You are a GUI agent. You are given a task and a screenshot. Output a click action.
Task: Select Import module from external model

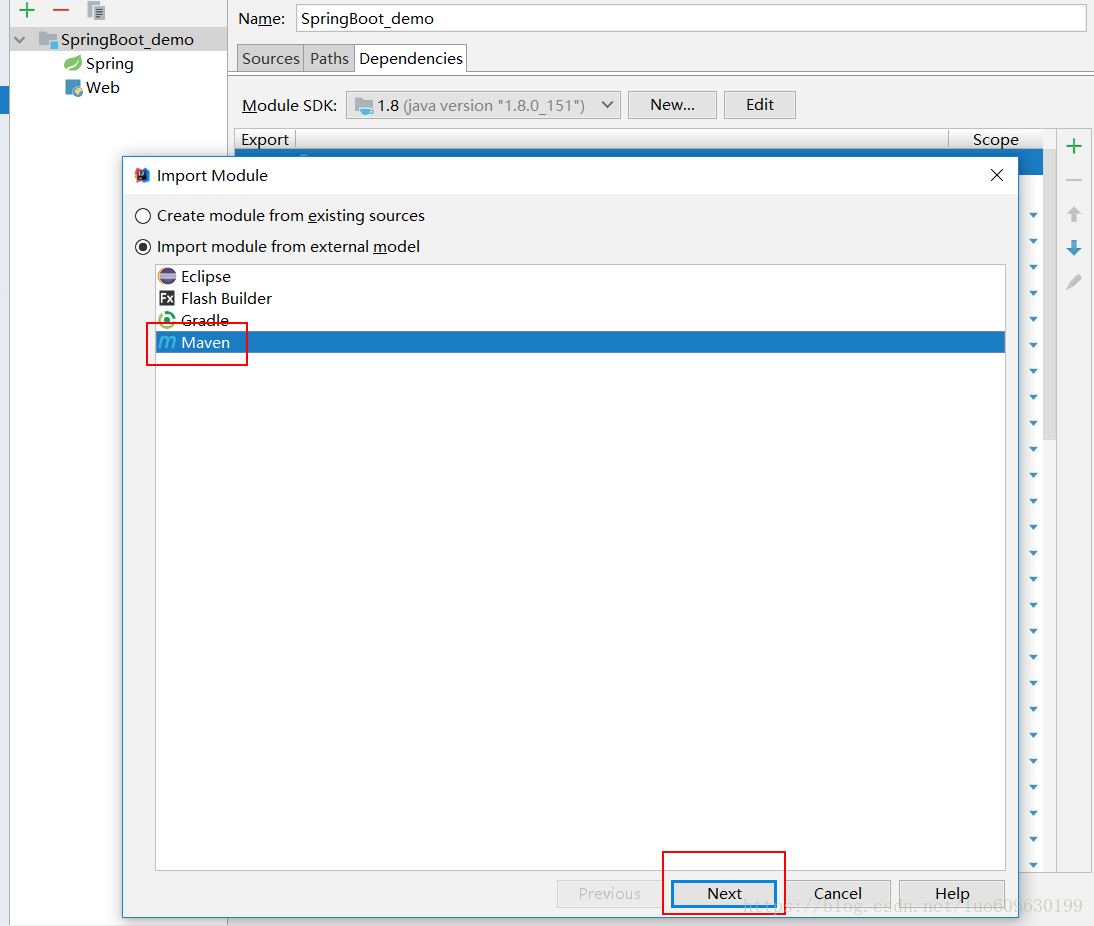tap(278, 247)
